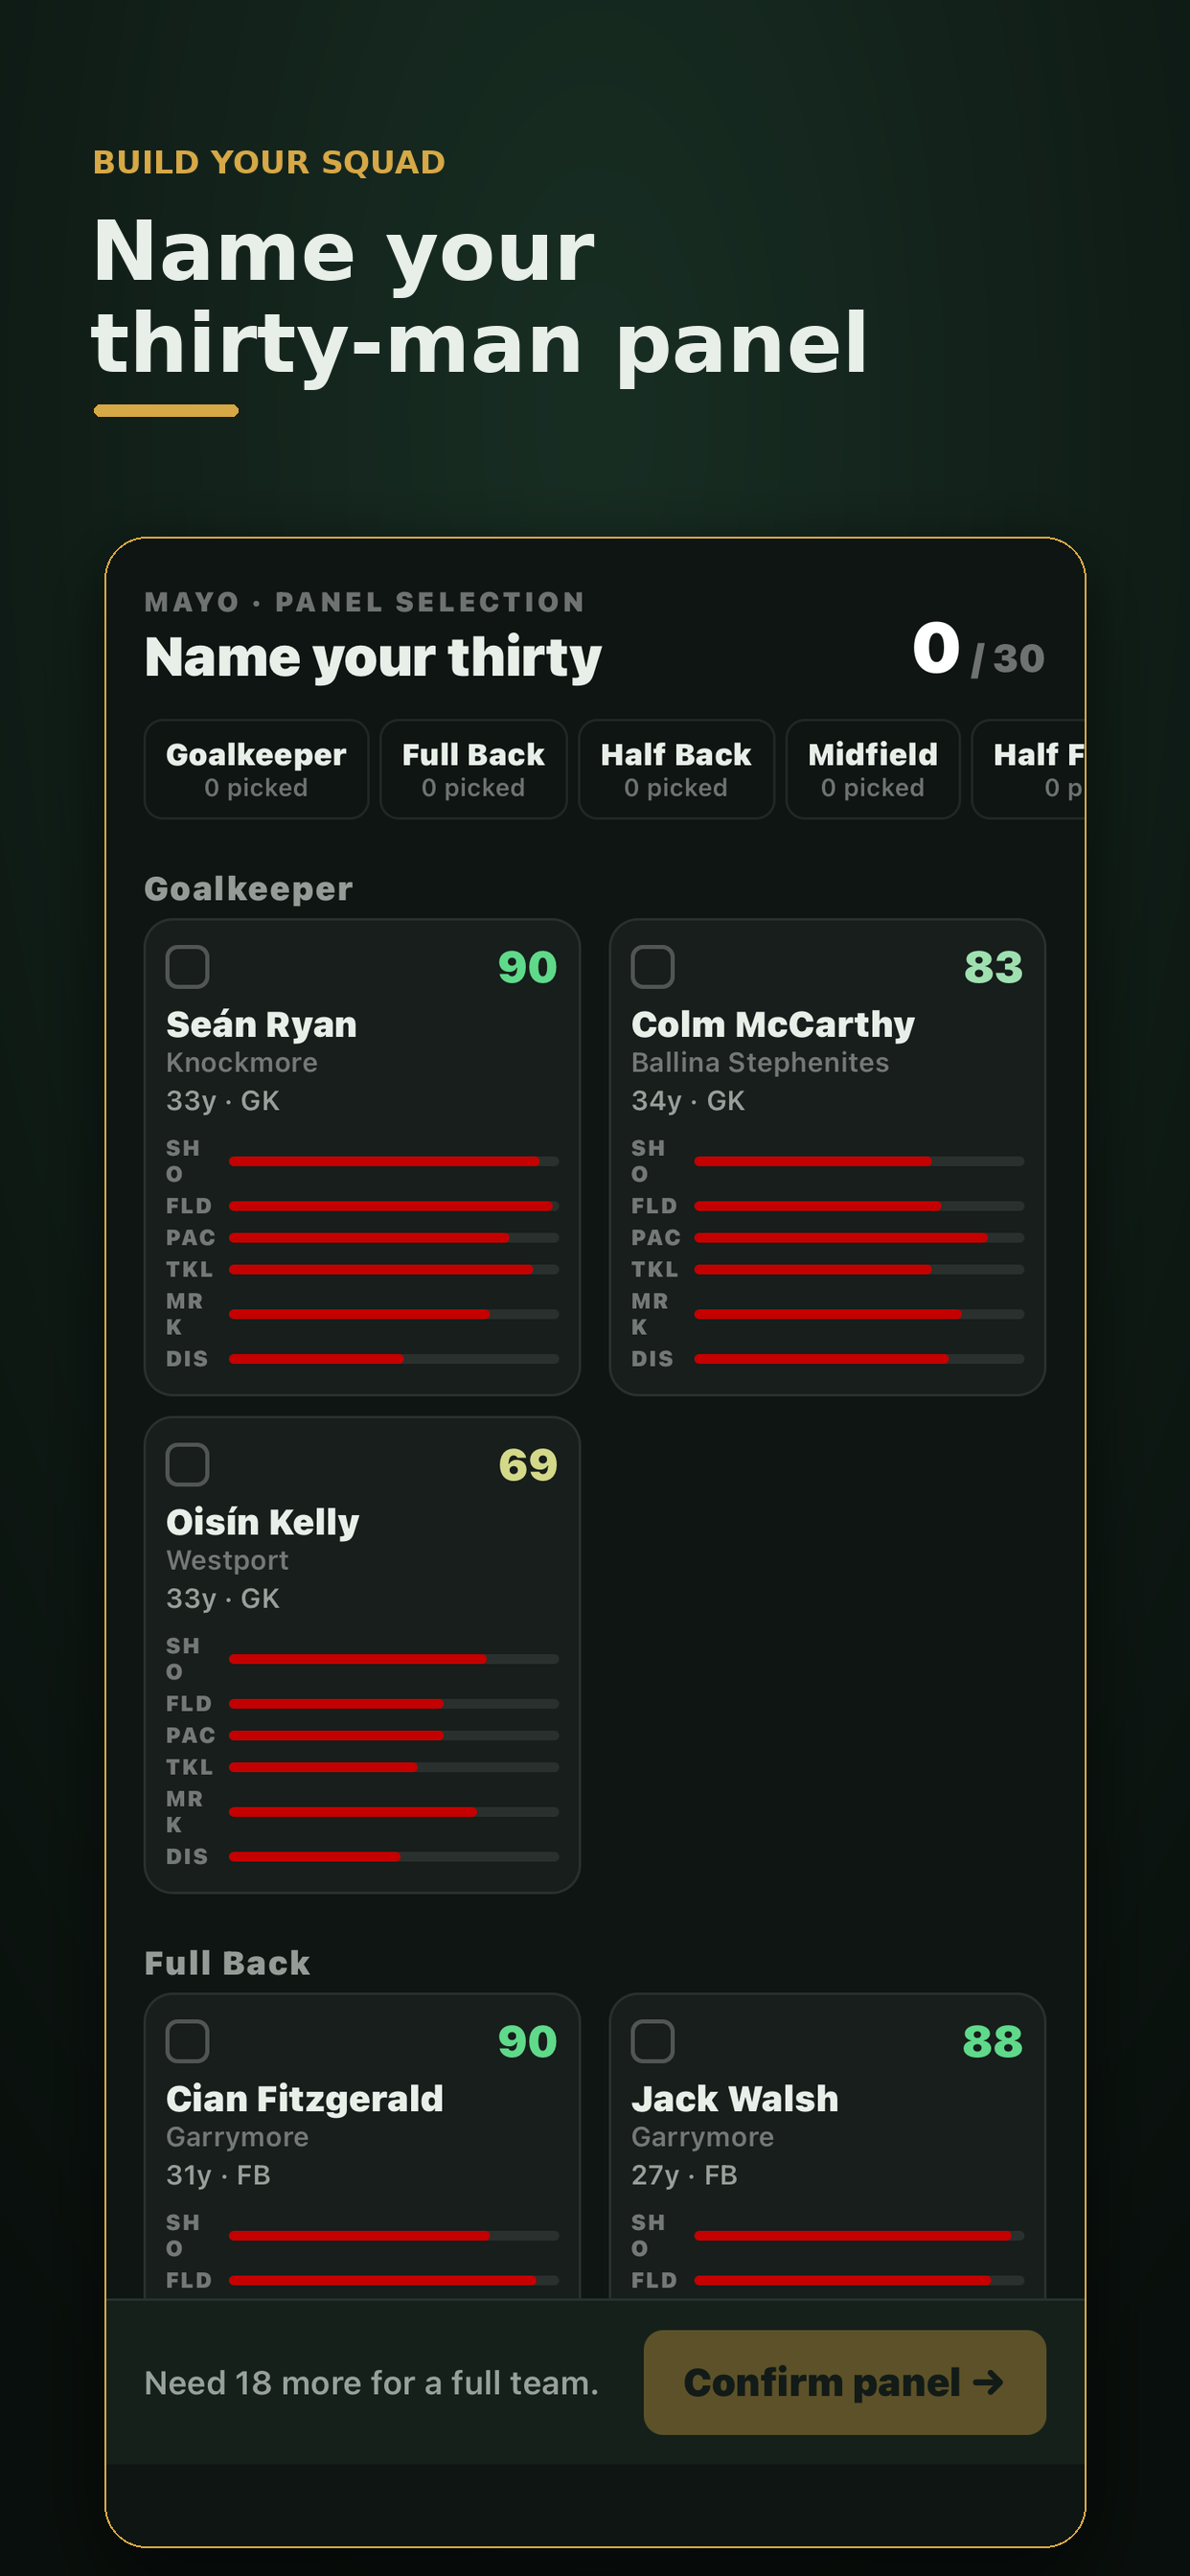1190x2576 pixels.
Task: Click the Oisín Kelly player name
Action: [262, 1522]
